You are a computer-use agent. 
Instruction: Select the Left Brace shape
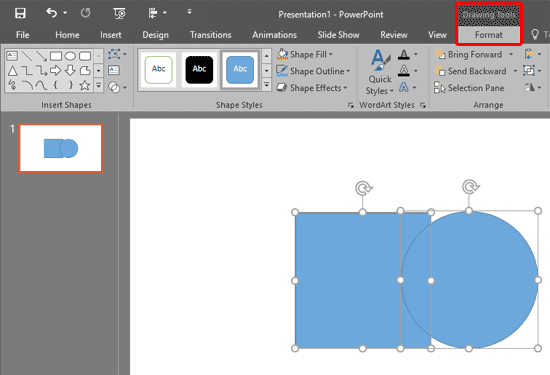point(55,85)
